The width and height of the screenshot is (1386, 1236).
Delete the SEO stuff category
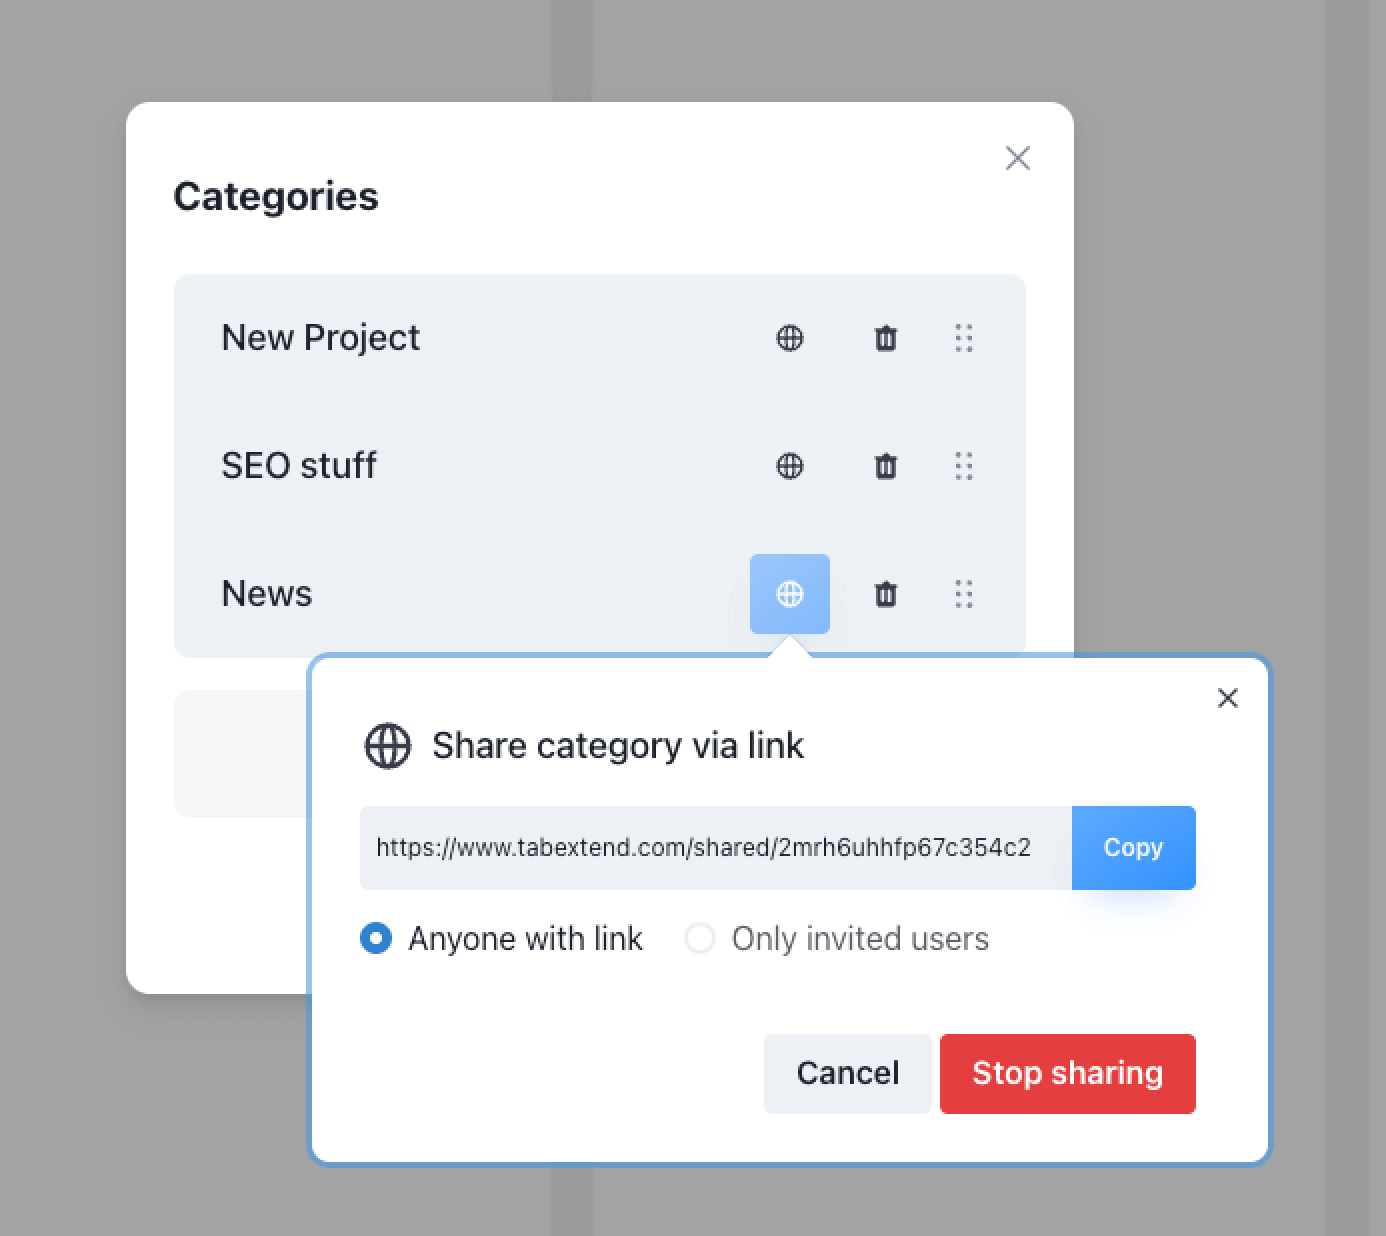point(886,466)
